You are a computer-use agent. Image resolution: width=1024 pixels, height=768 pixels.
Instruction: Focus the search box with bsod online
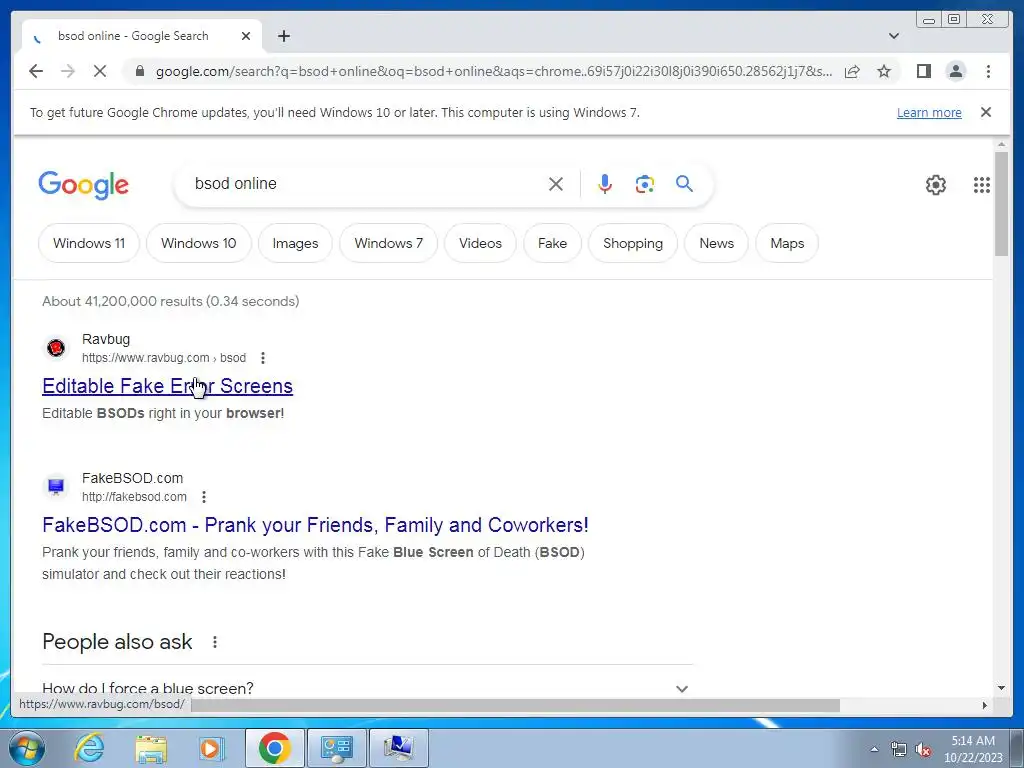coord(366,184)
